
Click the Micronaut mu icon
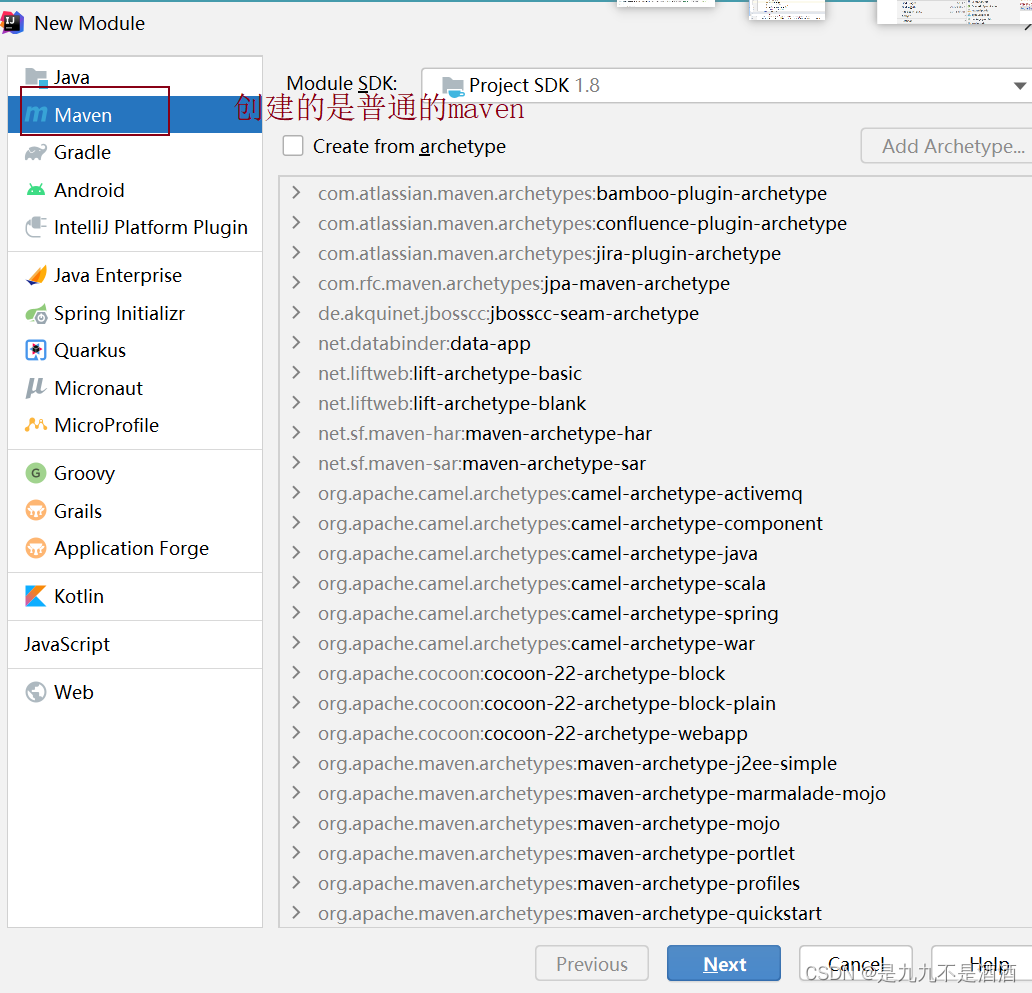[x=36, y=388]
